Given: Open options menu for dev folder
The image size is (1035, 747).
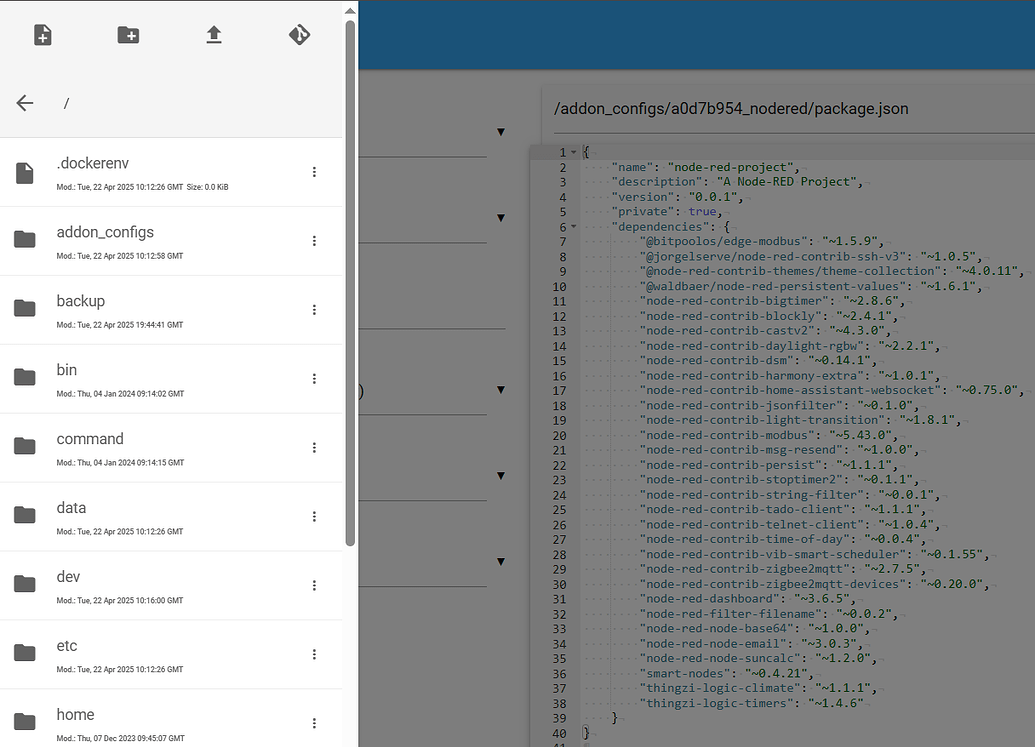Looking at the screenshot, I should [x=314, y=585].
